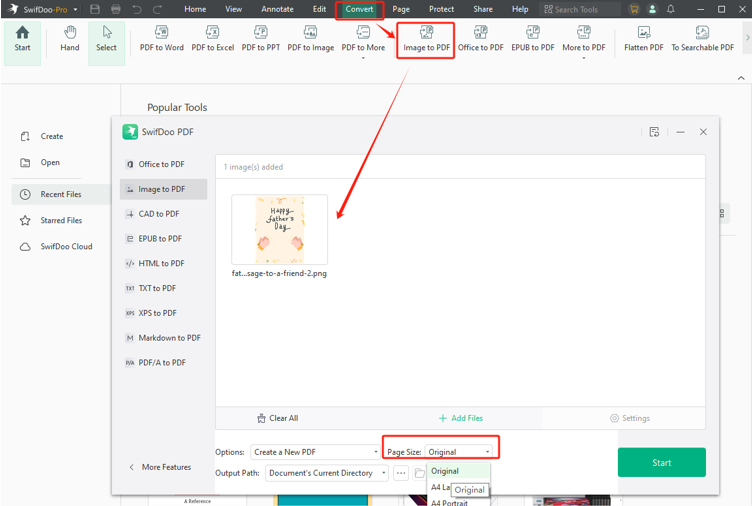The height and width of the screenshot is (506, 752).
Task: Collapse the ribbon with the chevron
Action: click(x=741, y=78)
